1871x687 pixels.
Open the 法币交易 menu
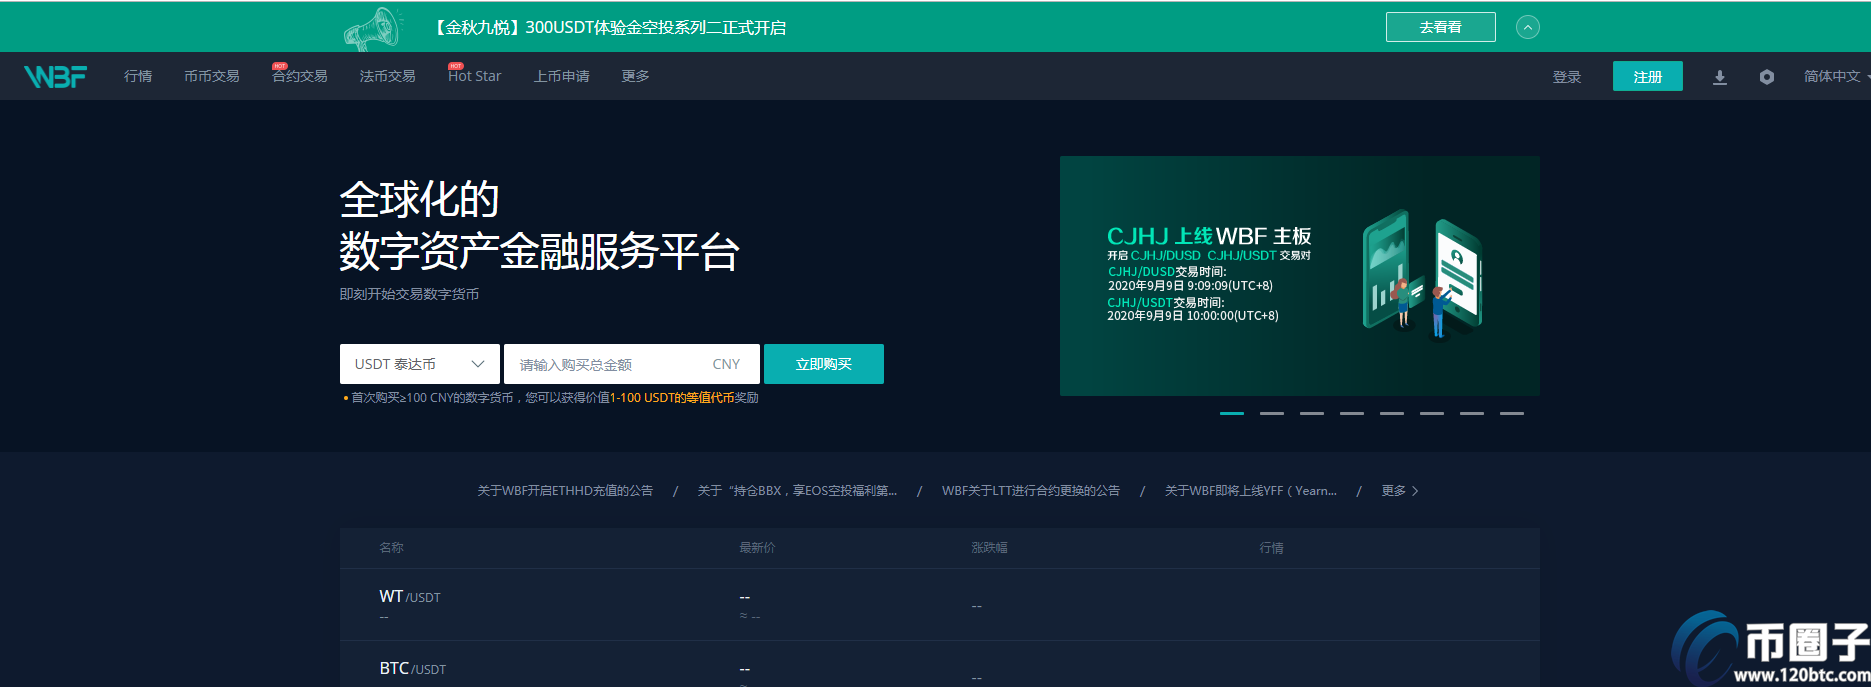(387, 76)
